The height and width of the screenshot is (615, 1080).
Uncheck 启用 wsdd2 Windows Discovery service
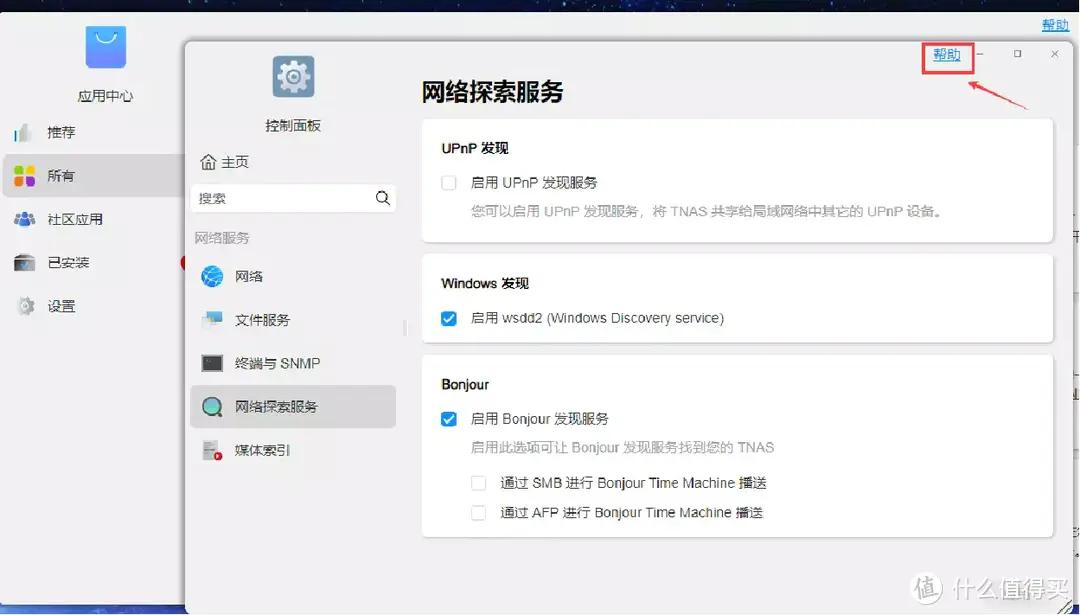[x=448, y=318]
